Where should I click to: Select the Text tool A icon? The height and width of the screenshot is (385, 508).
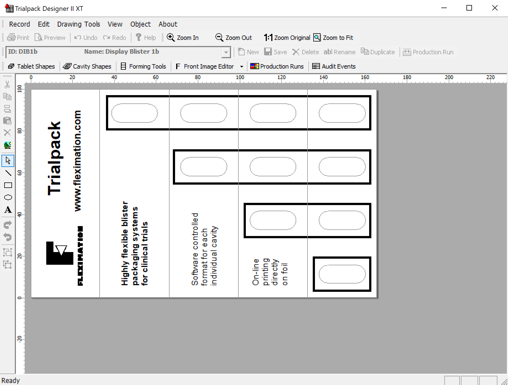[8, 210]
